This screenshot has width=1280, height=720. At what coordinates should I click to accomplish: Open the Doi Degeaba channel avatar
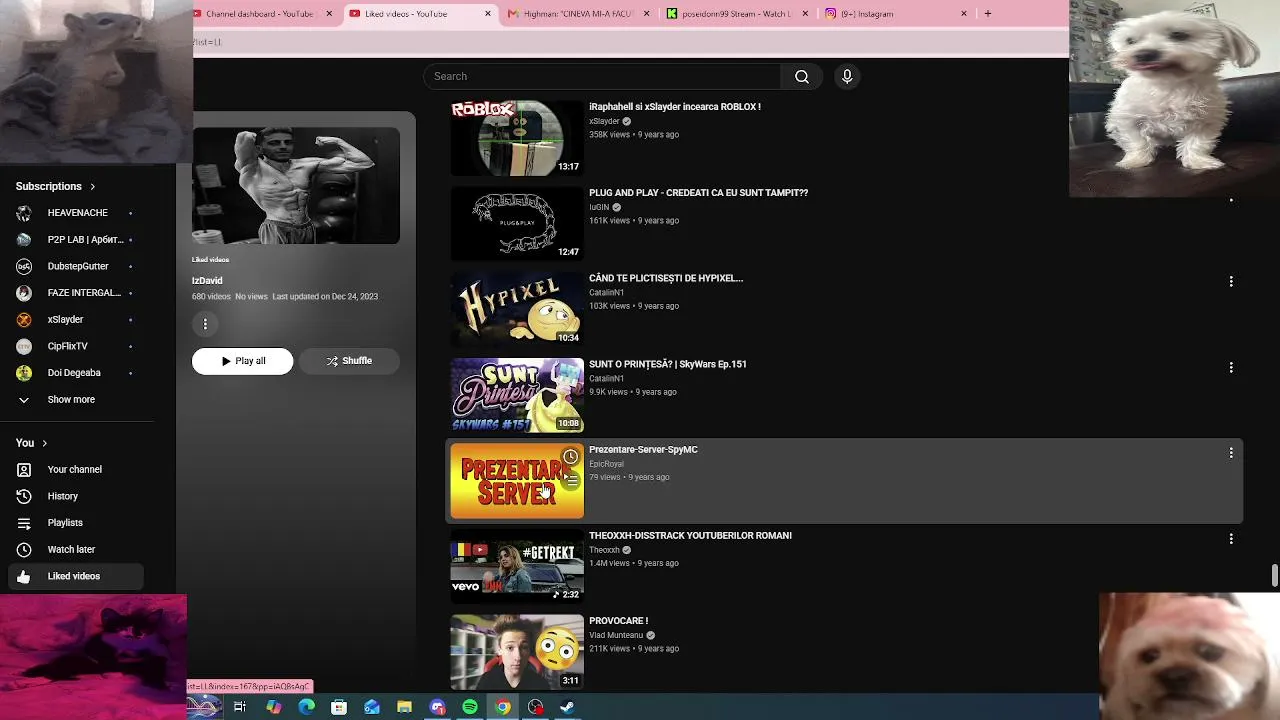pyautogui.click(x=24, y=373)
